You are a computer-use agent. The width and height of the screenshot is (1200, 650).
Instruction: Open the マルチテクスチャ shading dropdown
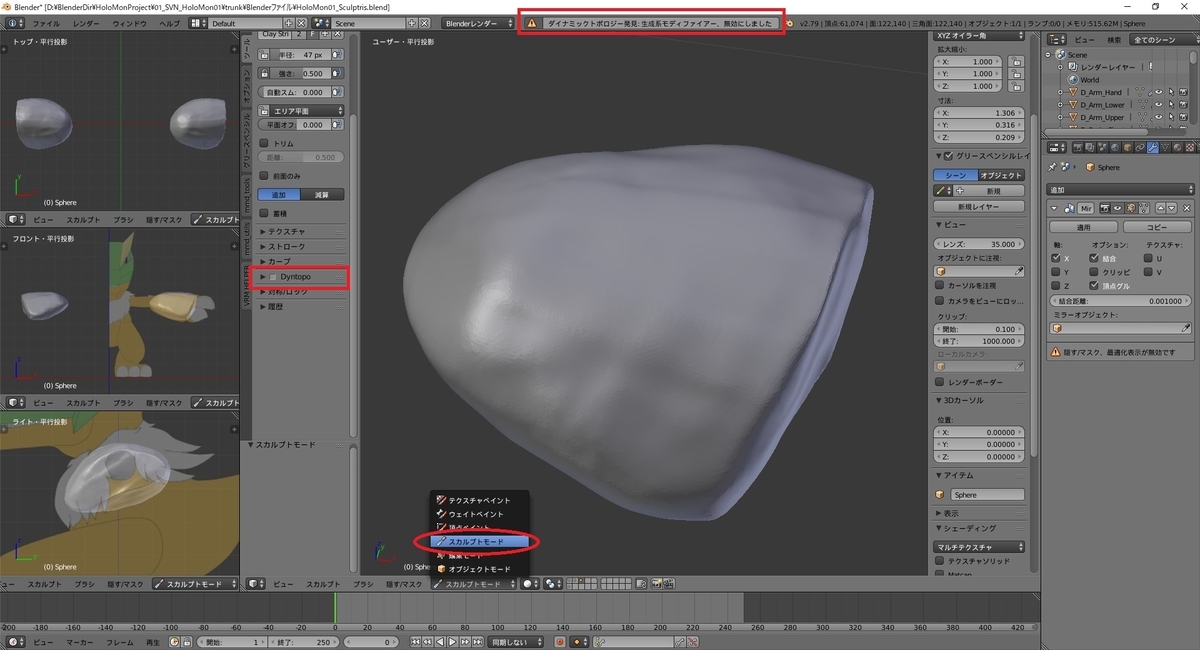click(x=979, y=547)
